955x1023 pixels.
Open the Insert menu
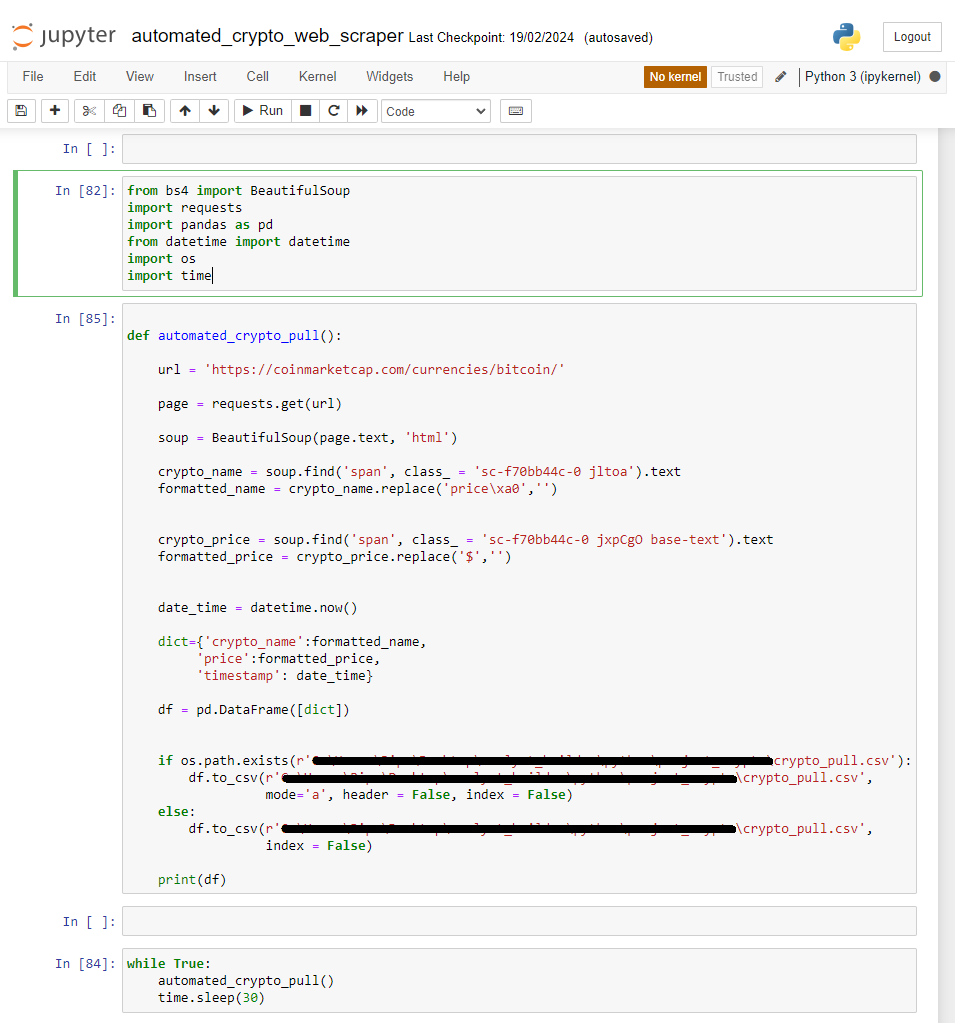point(200,76)
